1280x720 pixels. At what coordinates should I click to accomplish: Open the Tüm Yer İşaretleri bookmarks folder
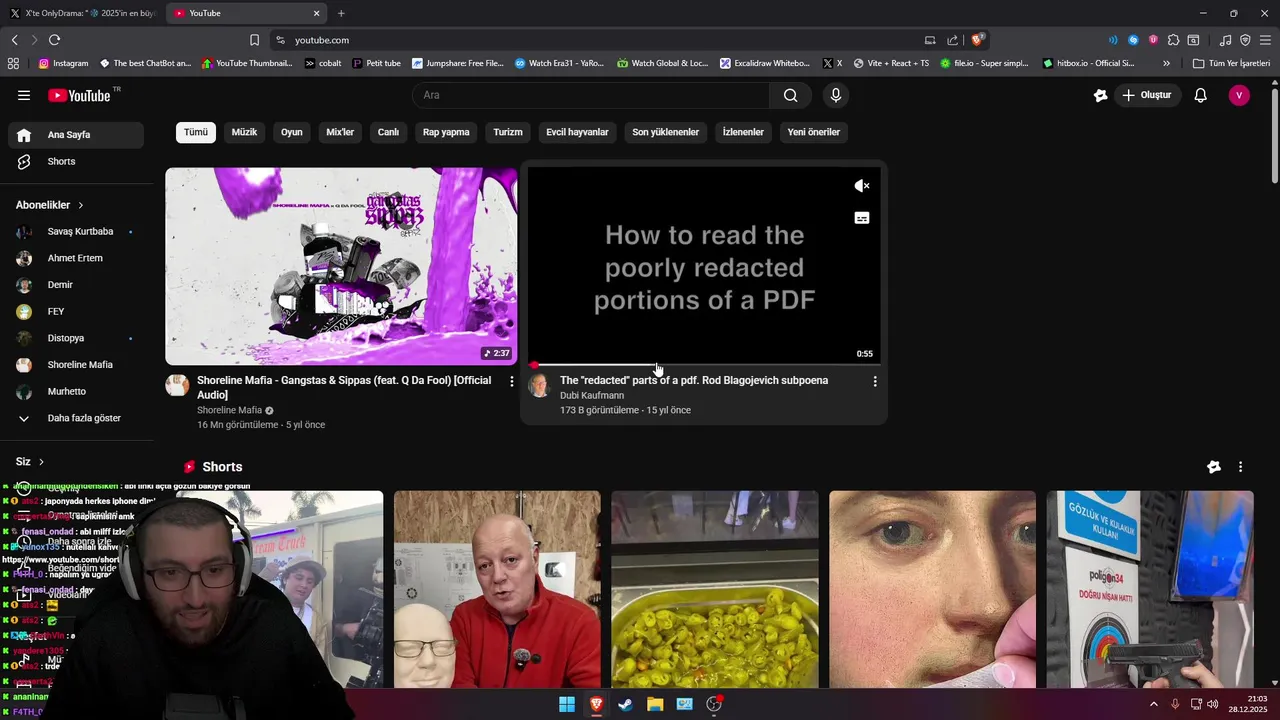coord(1231,63)
